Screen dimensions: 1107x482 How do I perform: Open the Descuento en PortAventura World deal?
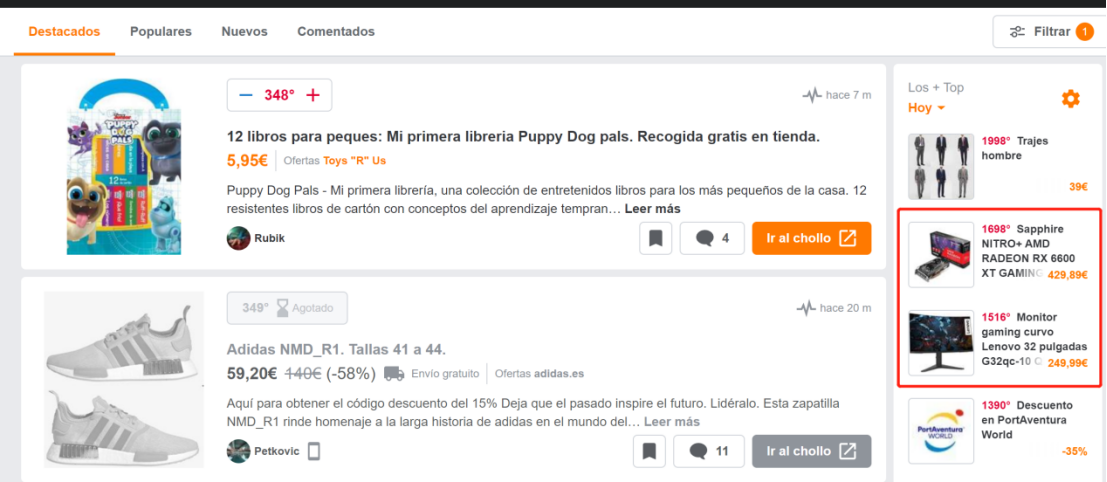(x=999, y=430)
